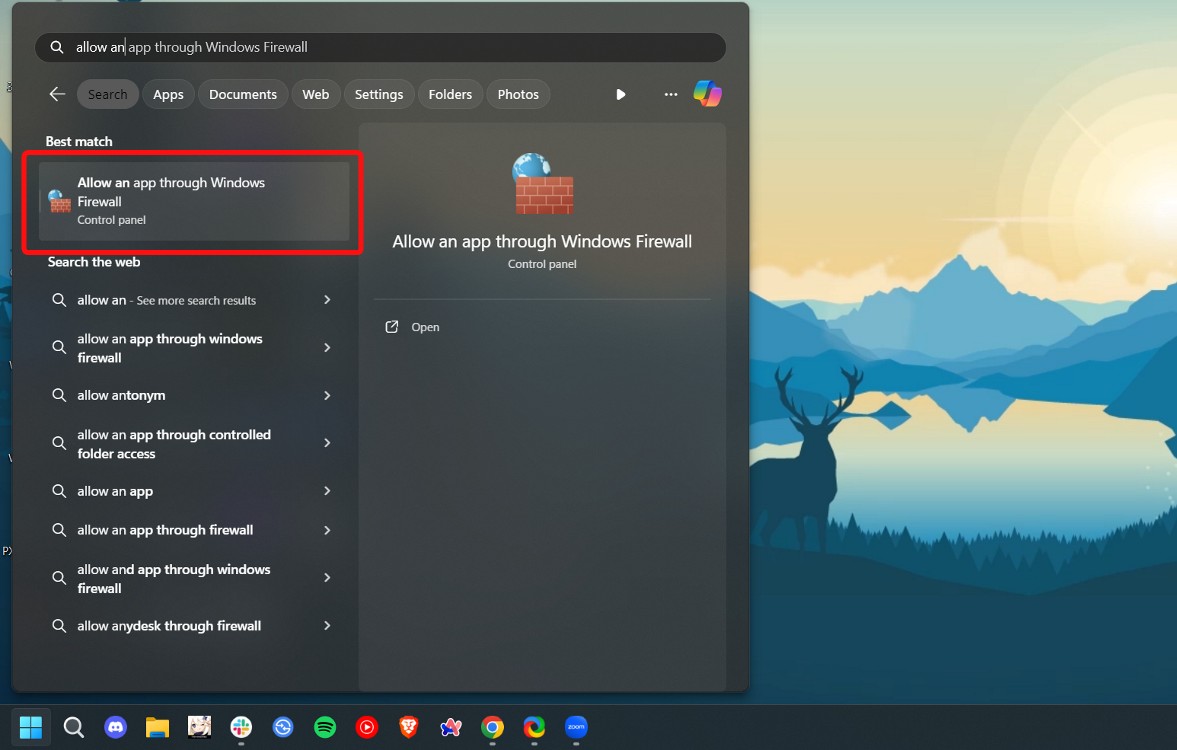Select the Photos filter tab
Image resolution: width=1177 pixels, height=750 pixels.
(518, 94)
